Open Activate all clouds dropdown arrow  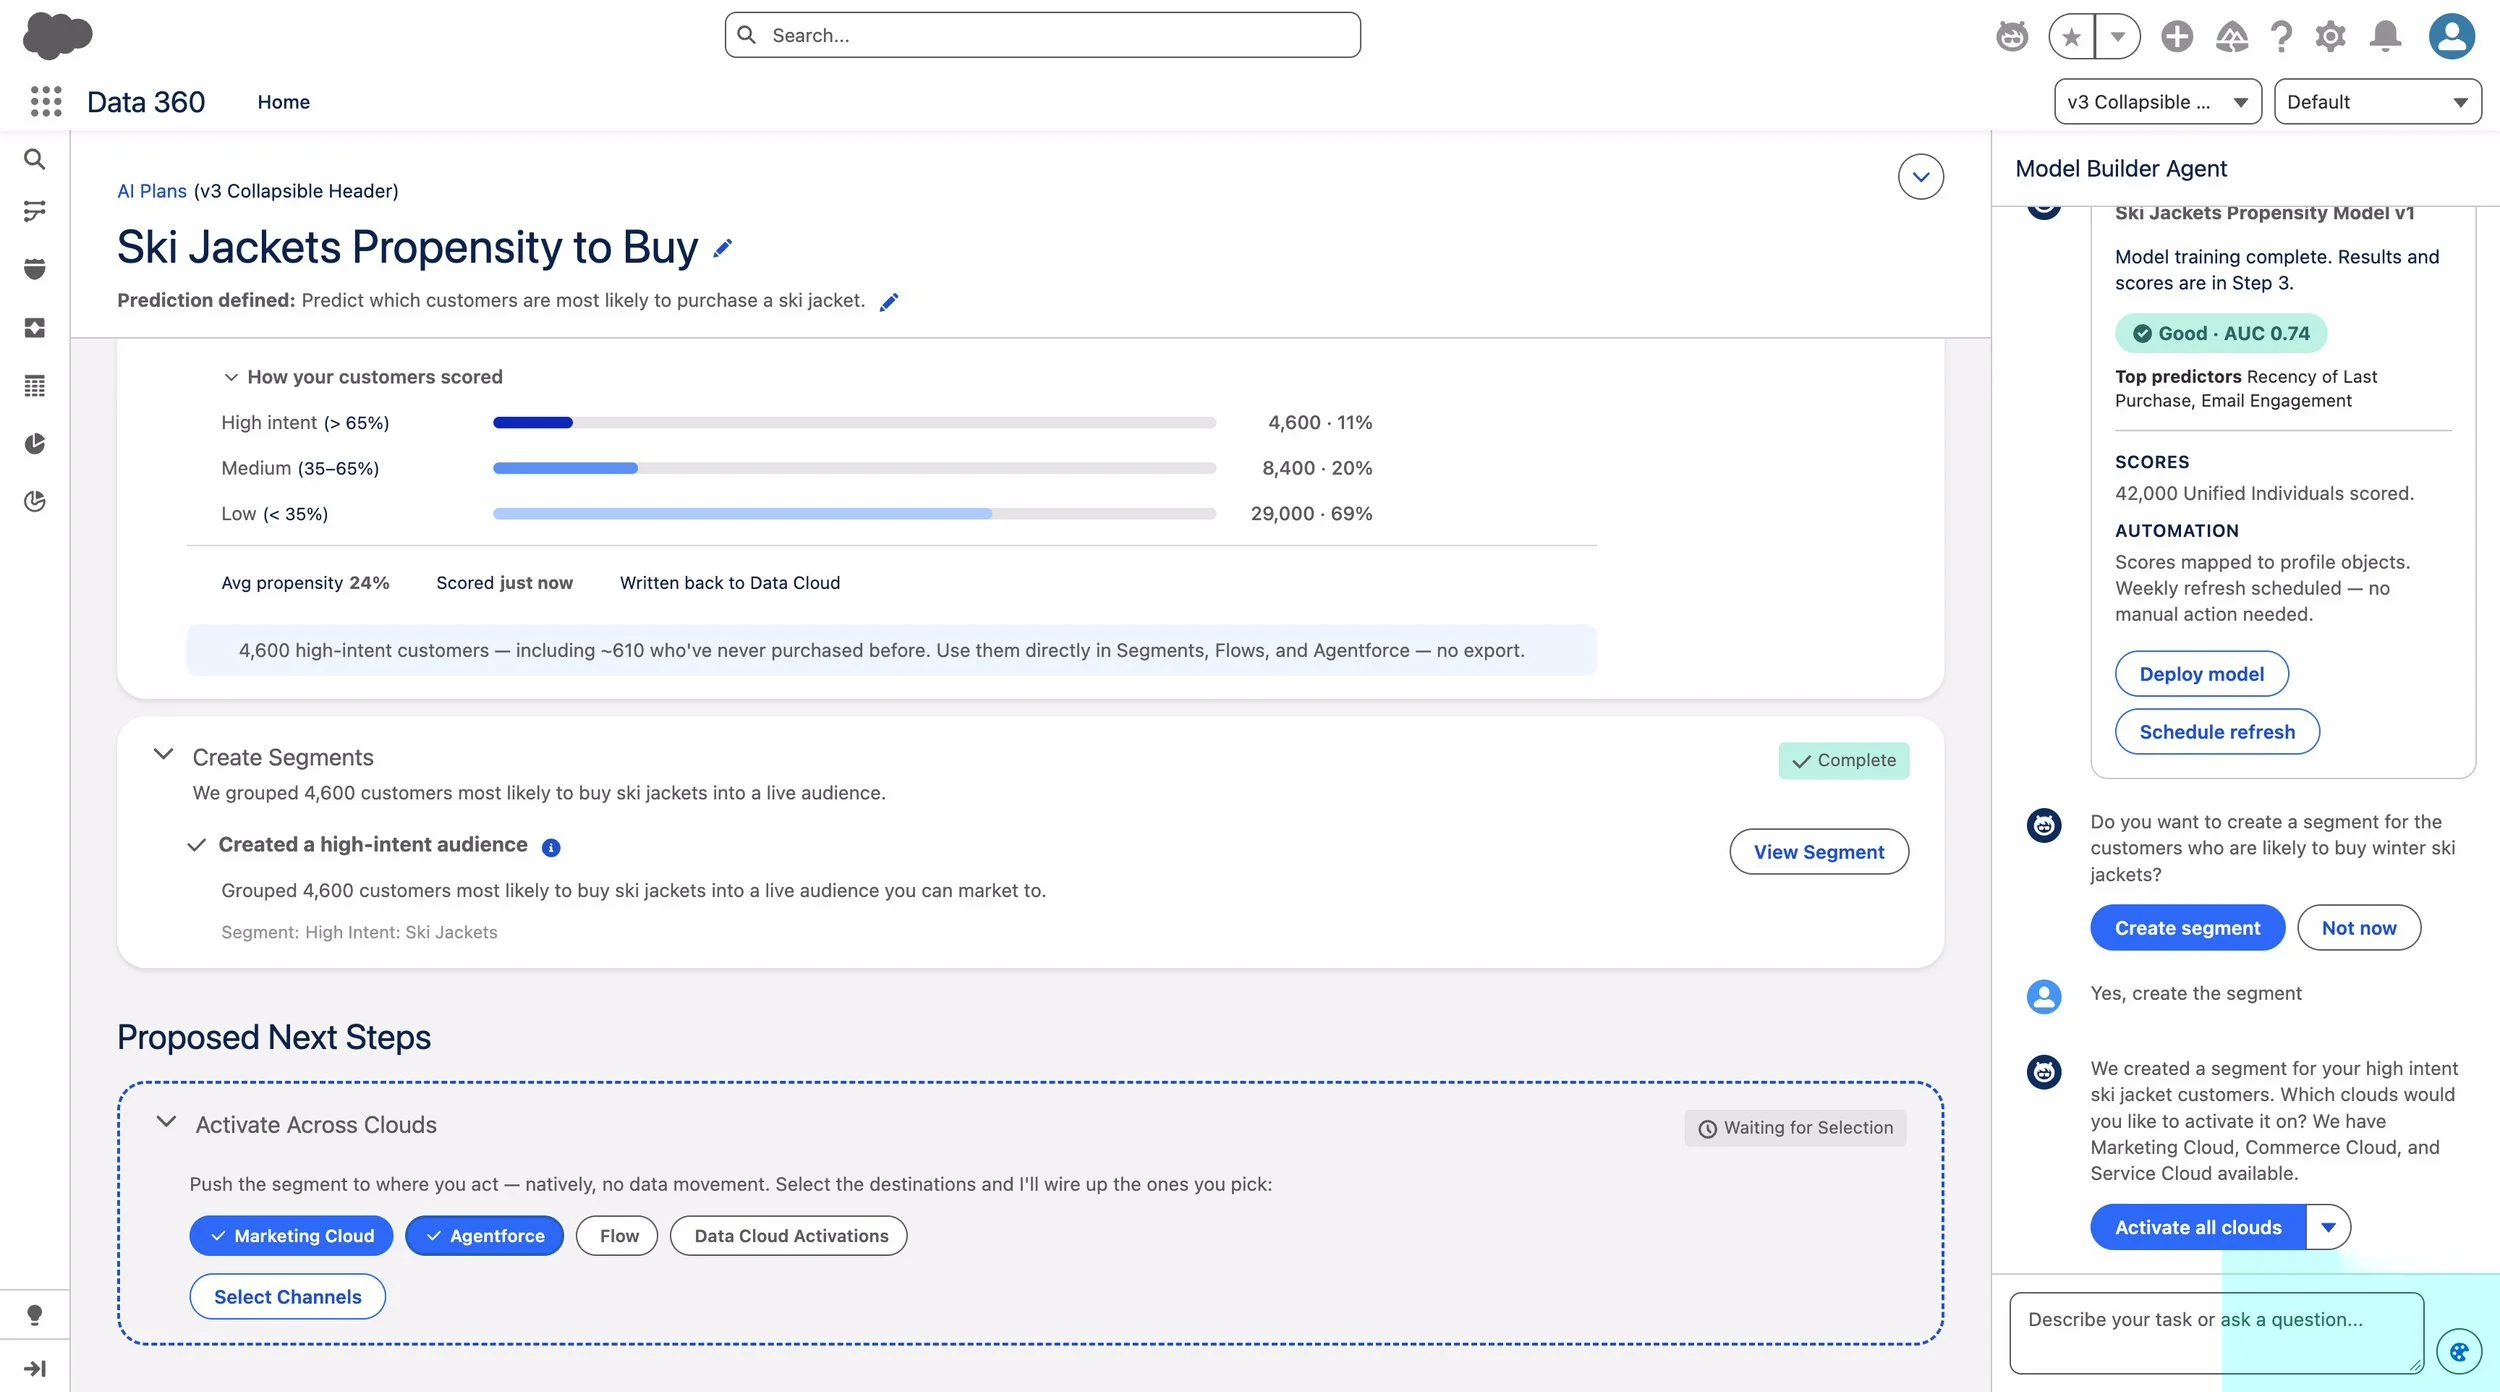(2328, 1227)
